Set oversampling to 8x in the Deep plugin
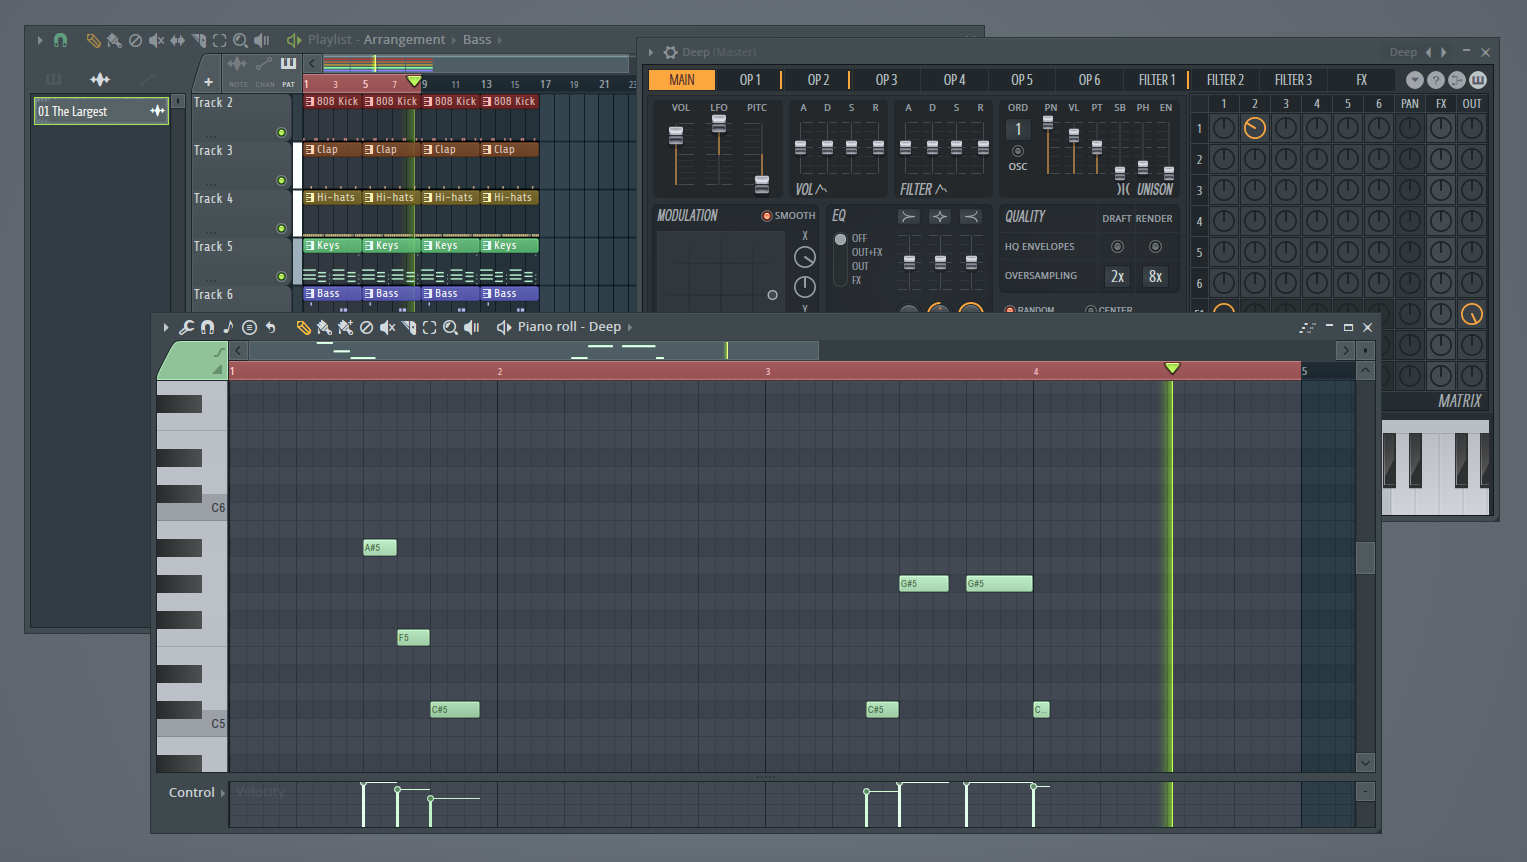1527x862 pixels. click(1155, 276)
